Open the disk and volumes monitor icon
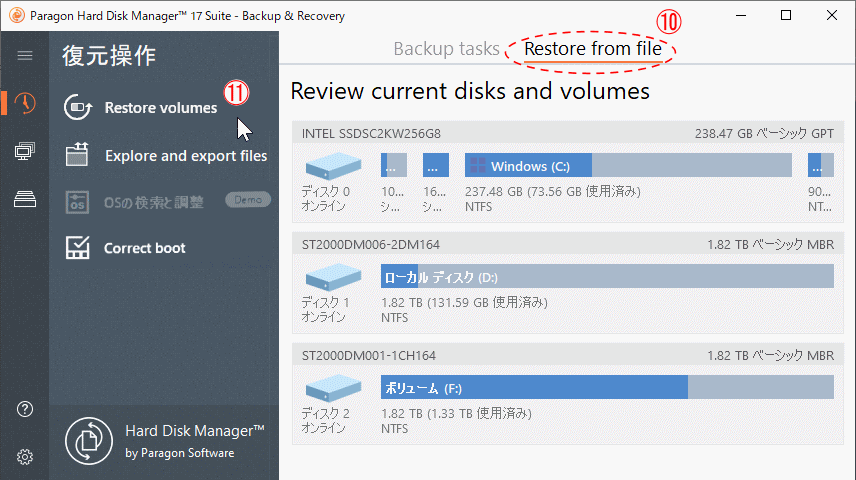856x480 pixels. (x=25, y=151)
